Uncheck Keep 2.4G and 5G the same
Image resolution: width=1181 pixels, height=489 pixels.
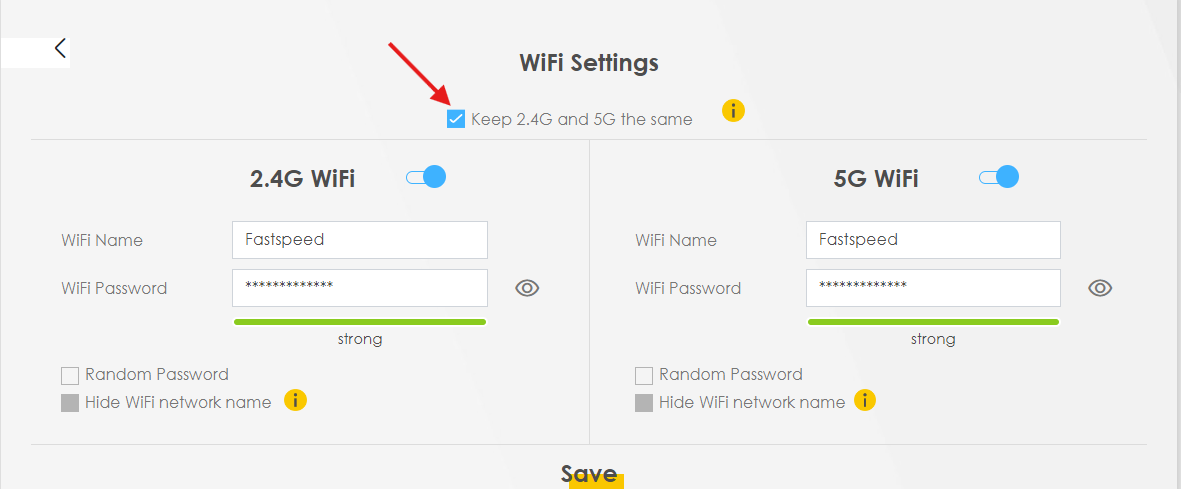click(x=457, y=120)
